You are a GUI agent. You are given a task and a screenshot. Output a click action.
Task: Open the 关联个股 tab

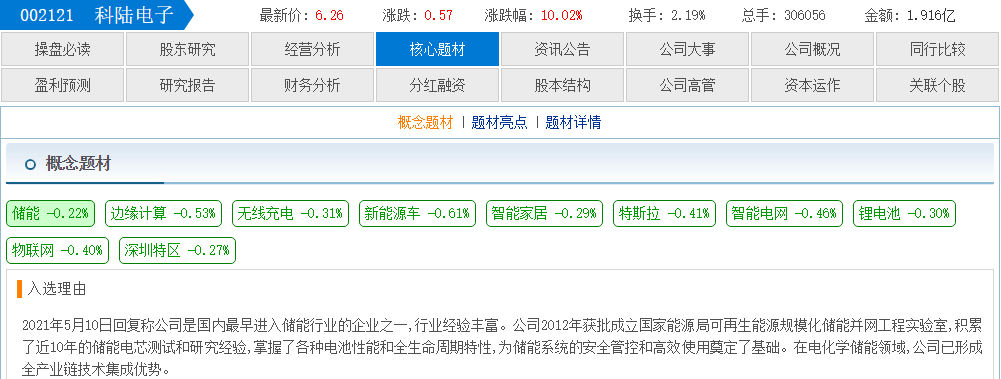[937, 85]
